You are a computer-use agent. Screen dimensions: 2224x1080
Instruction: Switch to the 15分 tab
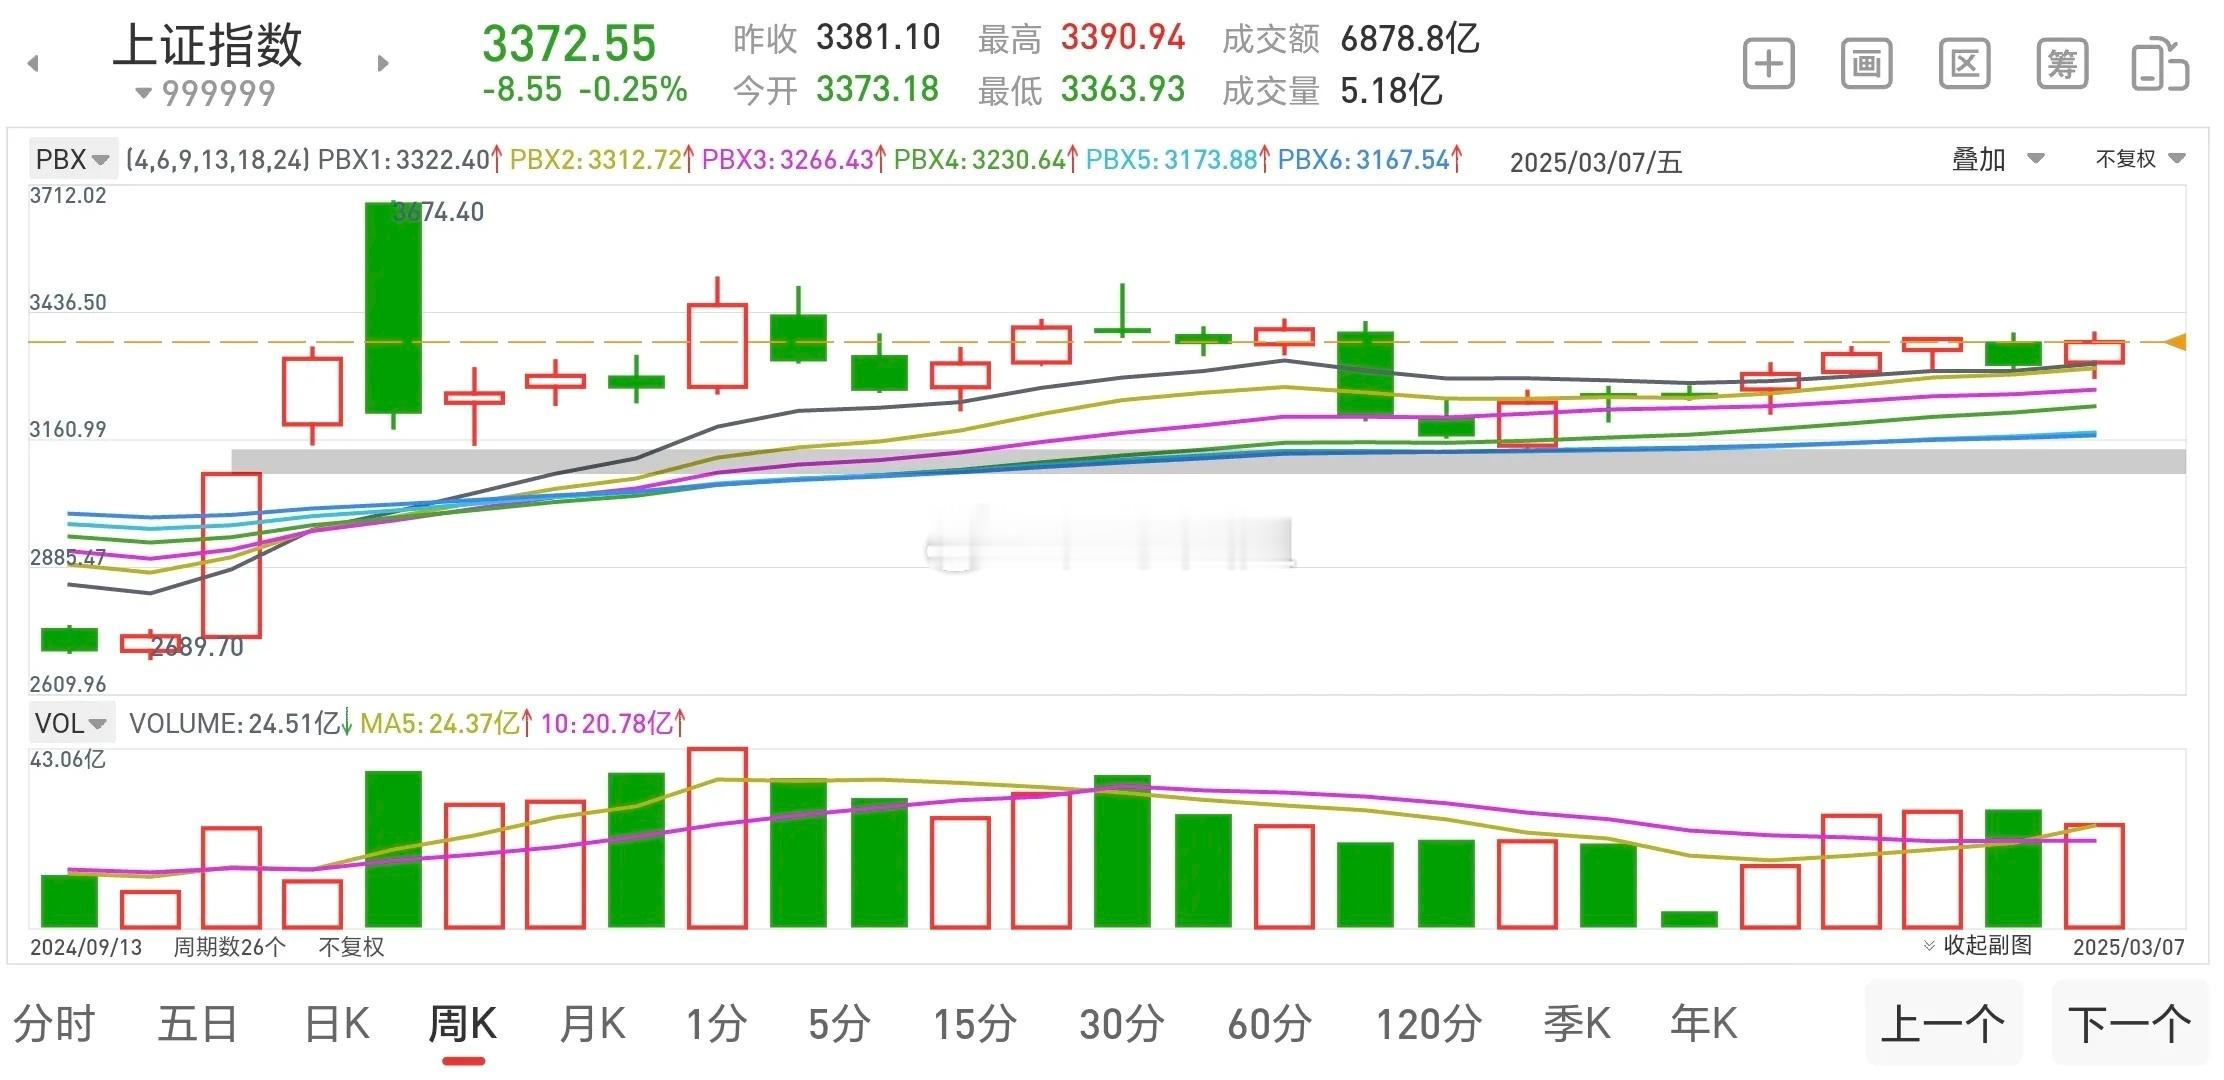pyautogui.click(x=975, y=1024)
